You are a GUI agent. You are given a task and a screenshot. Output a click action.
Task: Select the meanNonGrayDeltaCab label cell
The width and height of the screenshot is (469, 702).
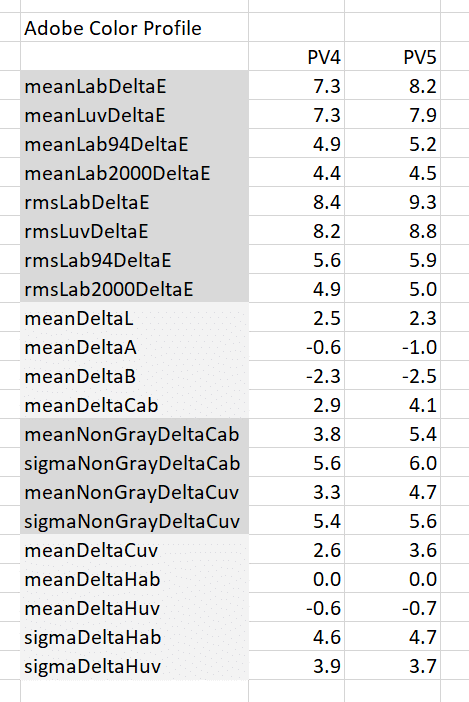coord(134,433)
